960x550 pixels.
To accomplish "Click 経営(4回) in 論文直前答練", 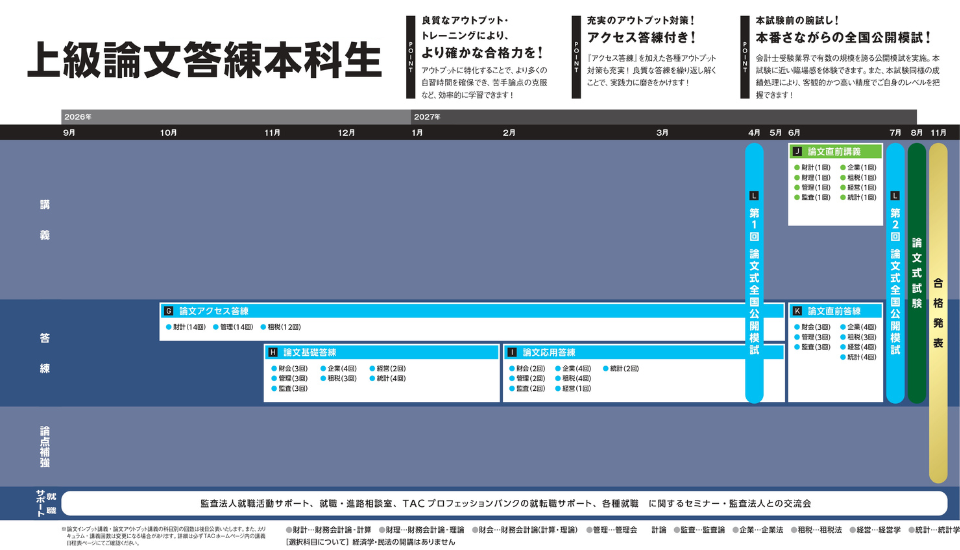I will coord(858,347).
